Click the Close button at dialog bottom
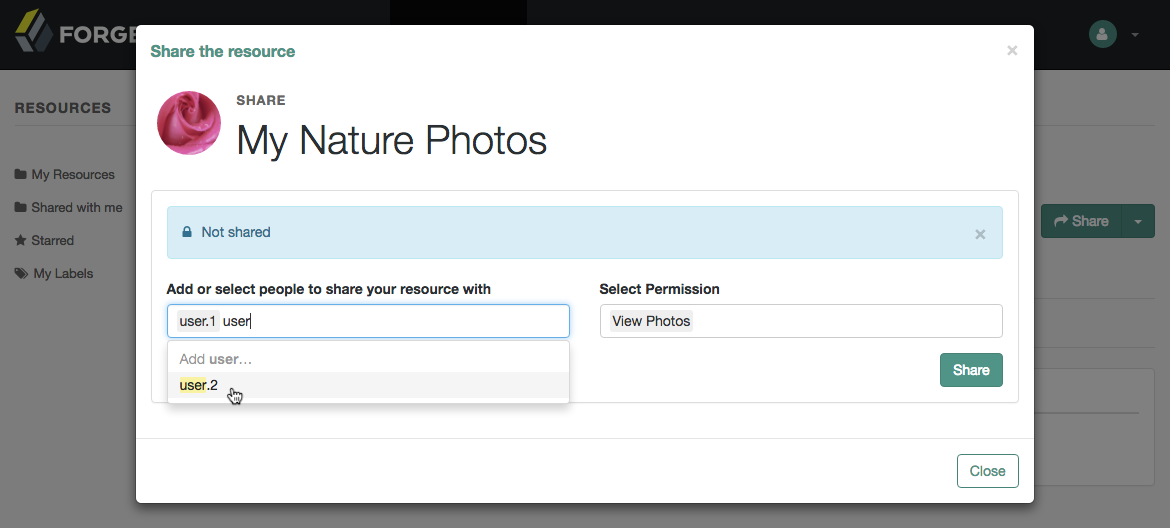Image resolution: width=1170 pixels, height=528 pixels. click(987, 471)
